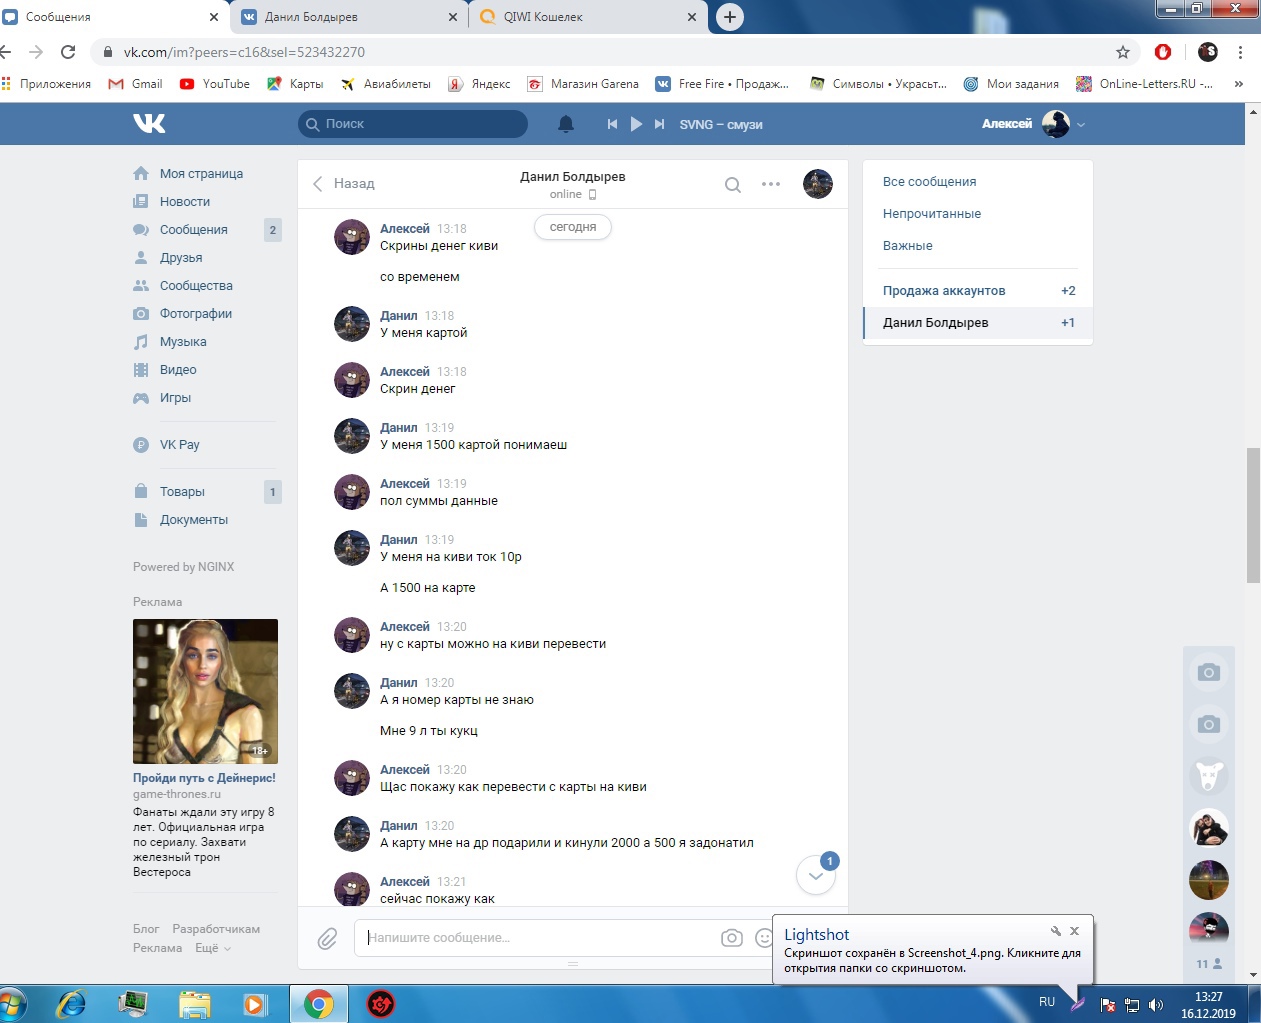Open the notifications bell
Screen dimensions: 1261x1023
pyautogui.click(x=566, y=124)
